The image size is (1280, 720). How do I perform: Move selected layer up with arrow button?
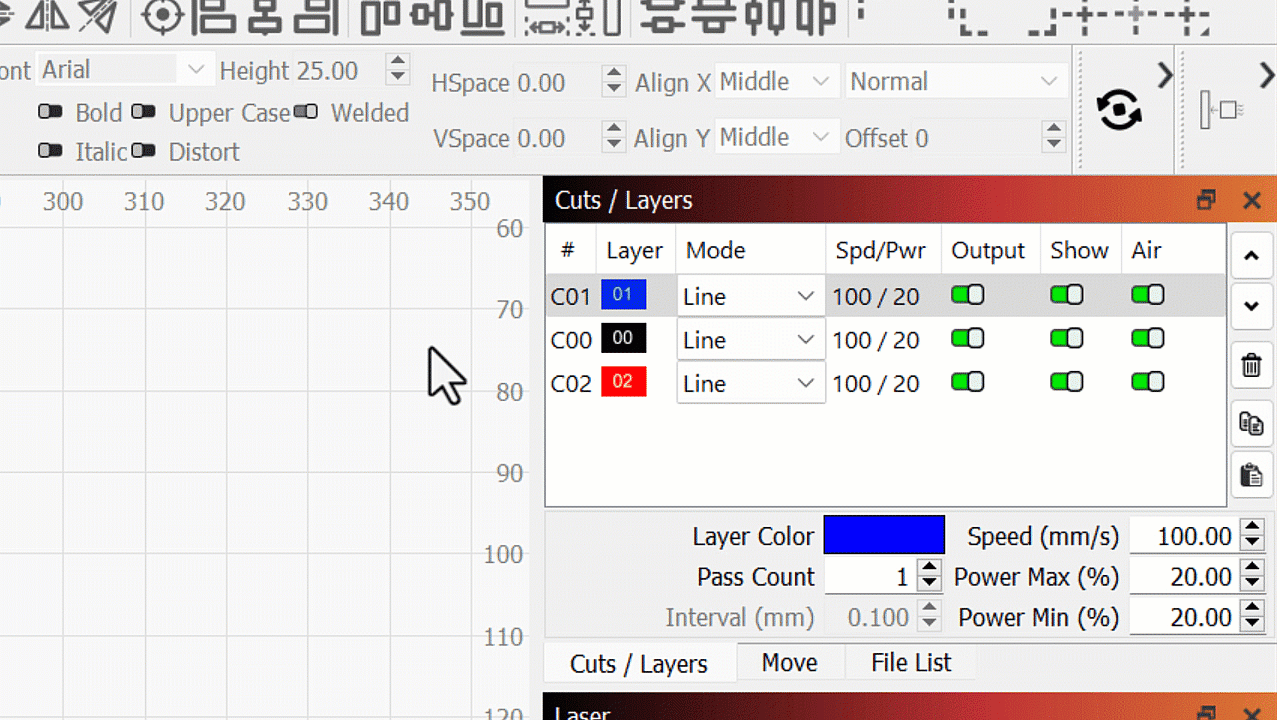[1251, 256]
